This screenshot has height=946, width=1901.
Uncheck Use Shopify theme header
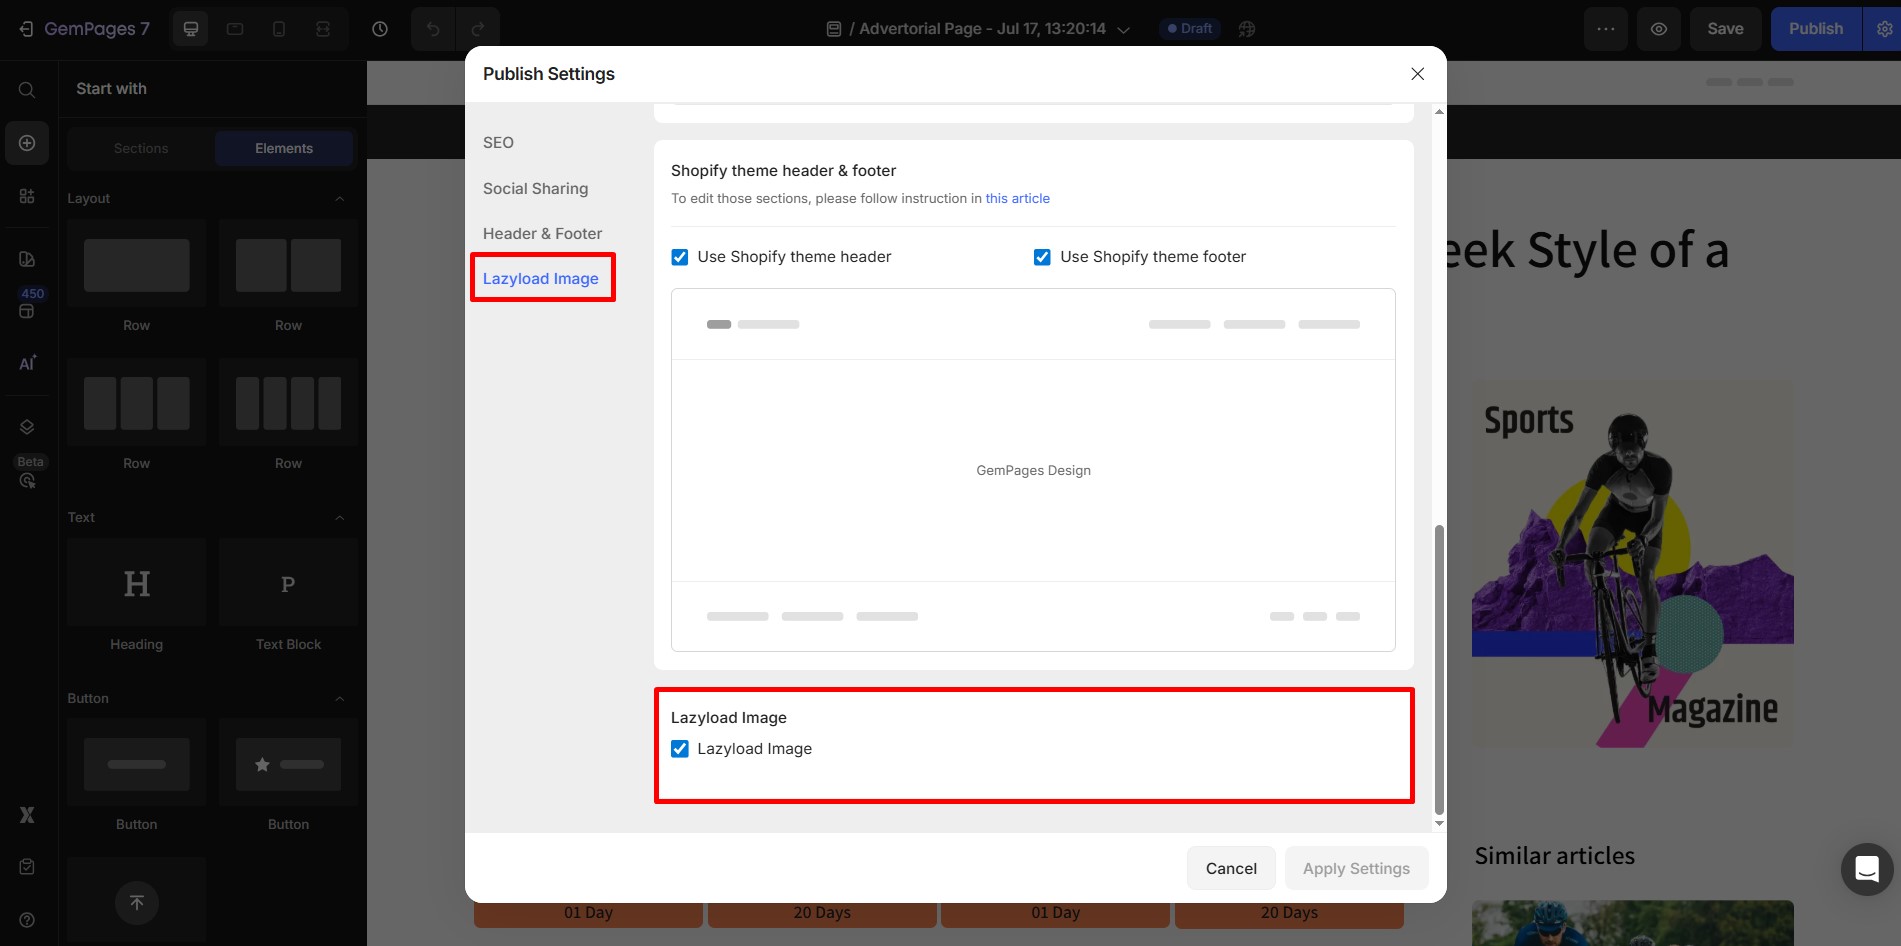[x=680, y=256]
